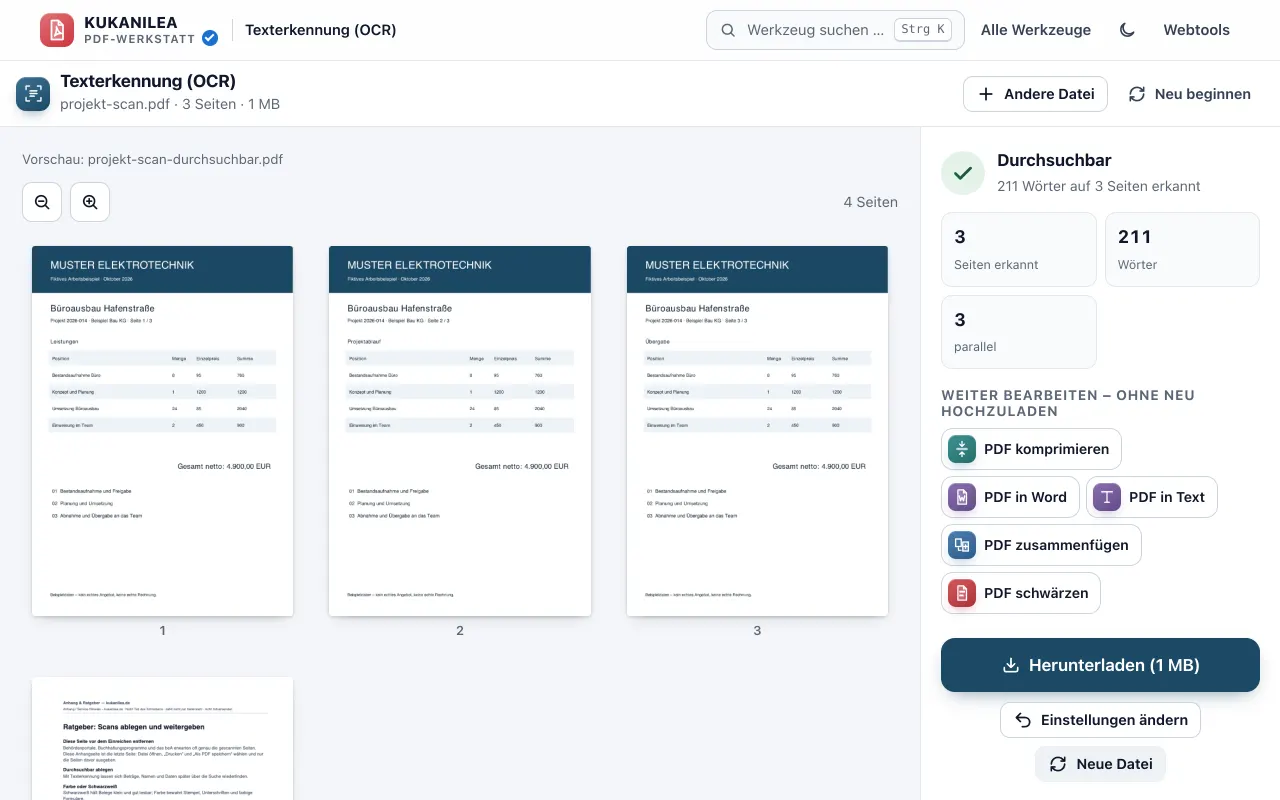Click the refresh icon in Neu beginnen

tap(1137, 94)
